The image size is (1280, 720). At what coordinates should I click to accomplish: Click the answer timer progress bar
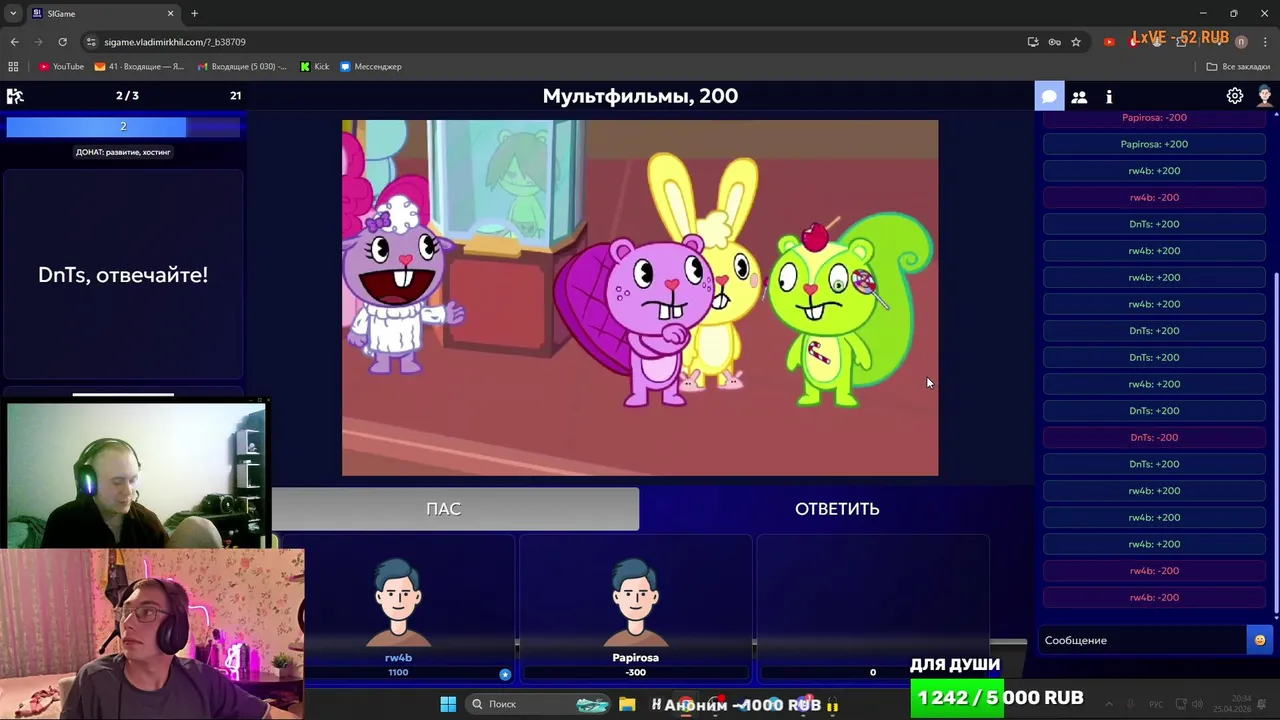pos(123,126)
